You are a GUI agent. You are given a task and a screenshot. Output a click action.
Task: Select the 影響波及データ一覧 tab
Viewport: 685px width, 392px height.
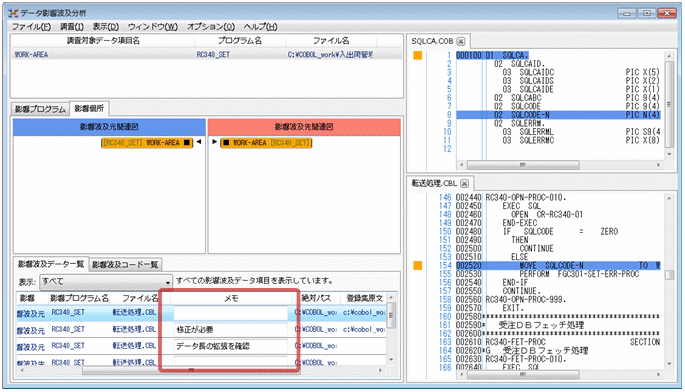pyautogui.click(x=51, y=264)
